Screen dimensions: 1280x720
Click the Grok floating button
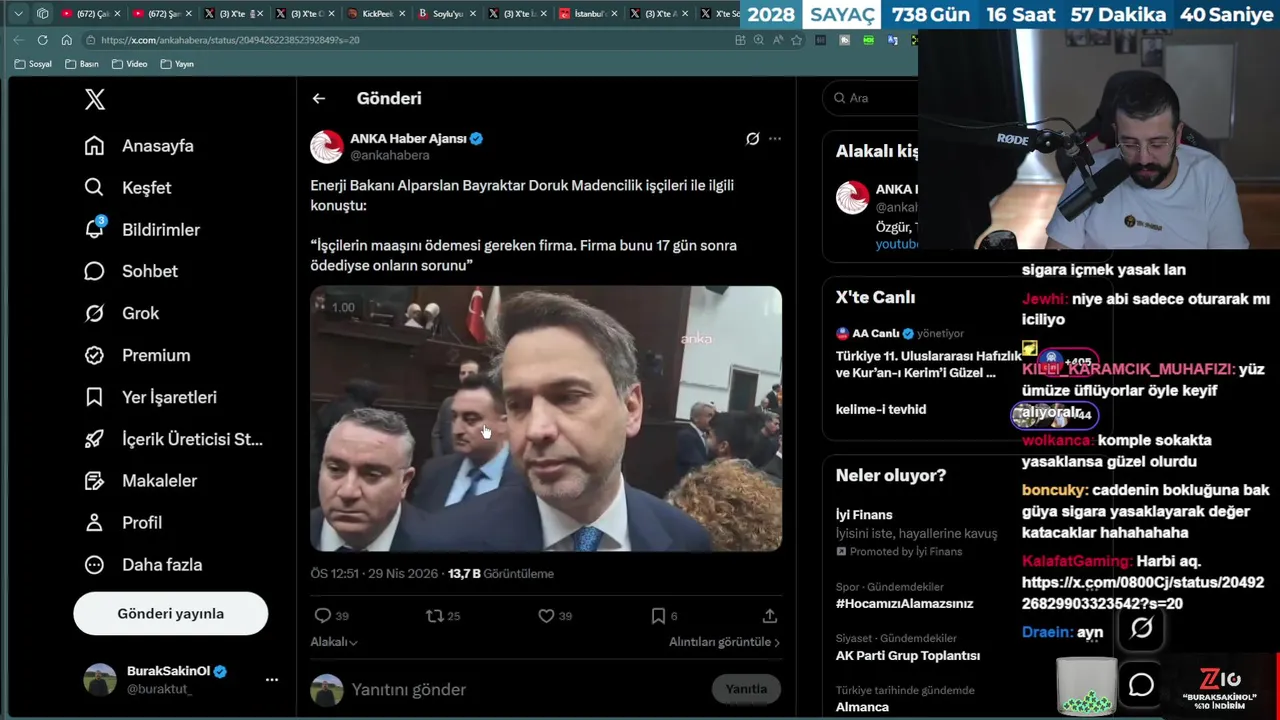[x=1141, y=628]
